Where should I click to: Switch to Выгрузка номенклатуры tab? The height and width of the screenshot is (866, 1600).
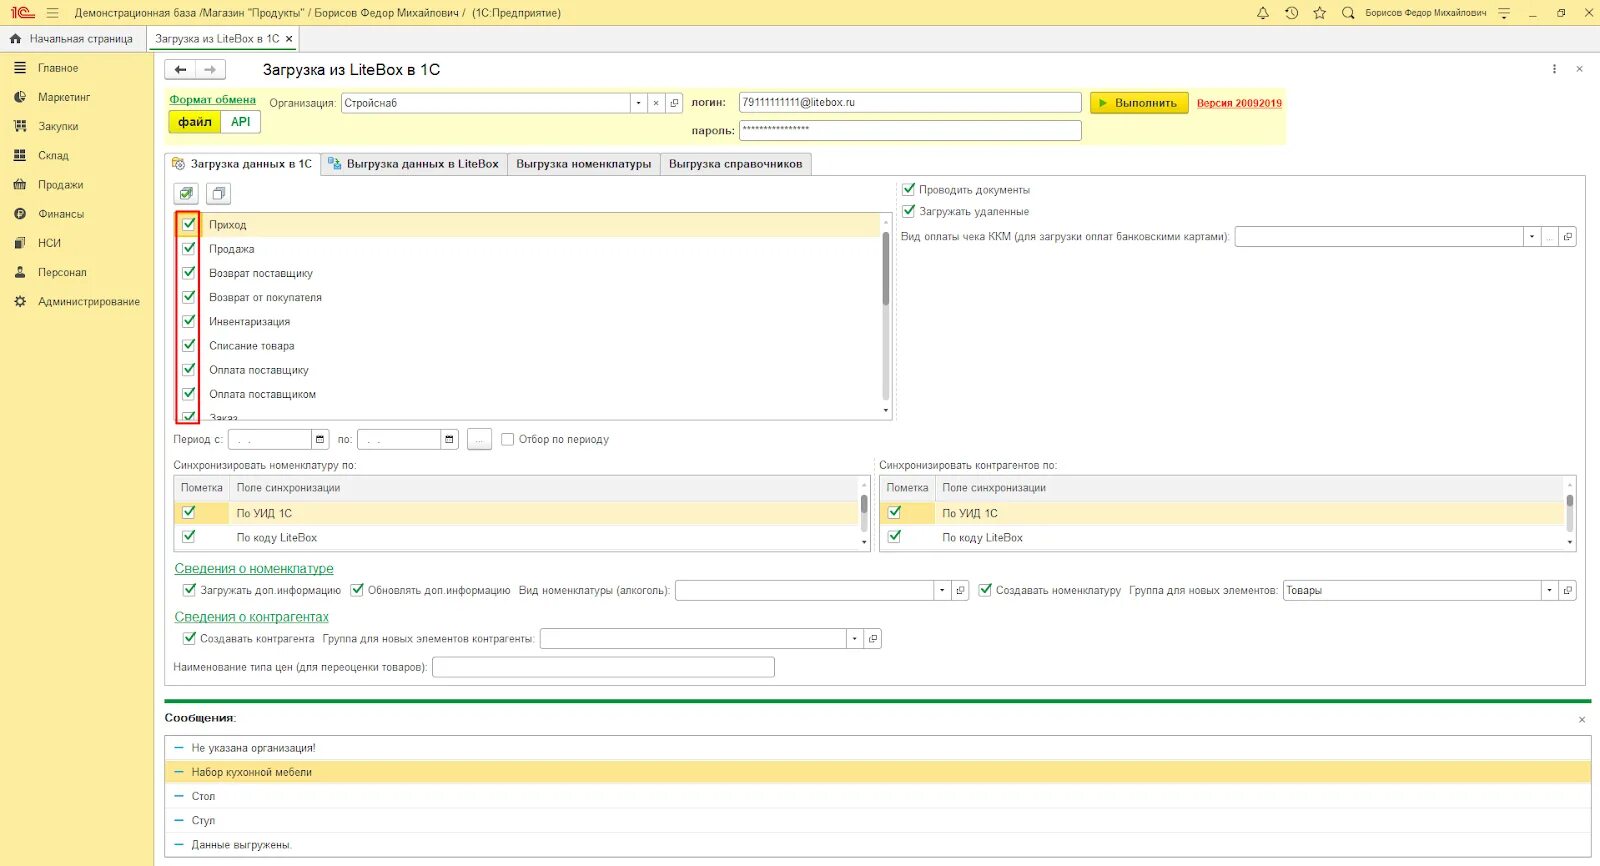pos(583,164)
